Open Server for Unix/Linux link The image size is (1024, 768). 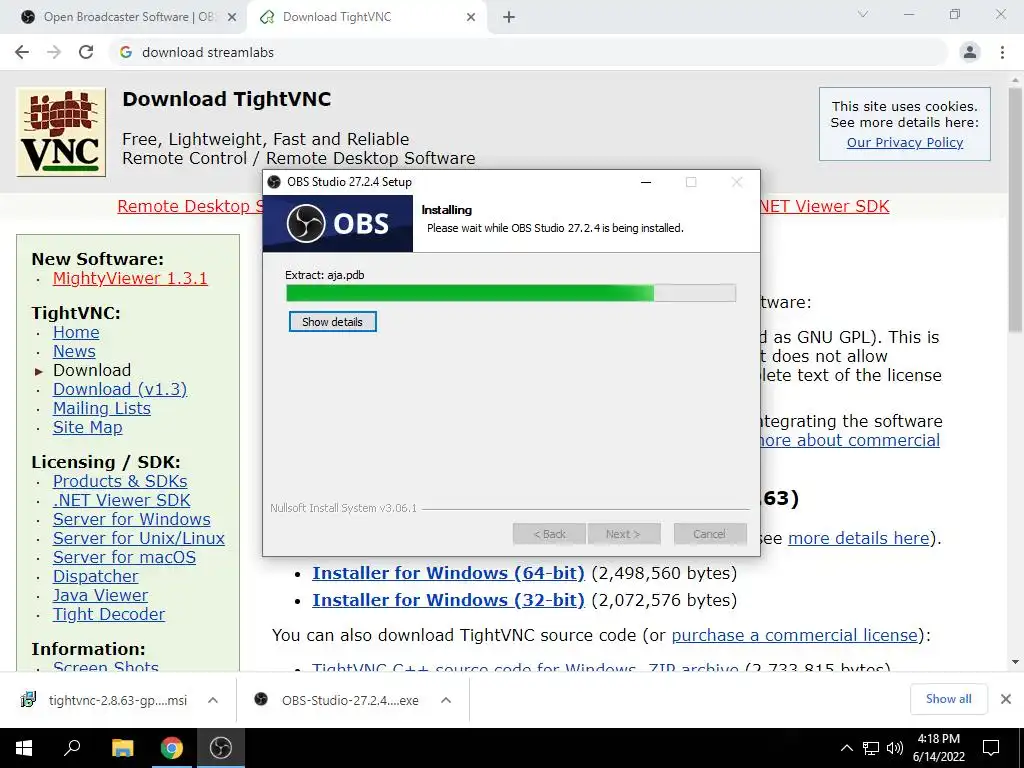[x=138, y=538]
